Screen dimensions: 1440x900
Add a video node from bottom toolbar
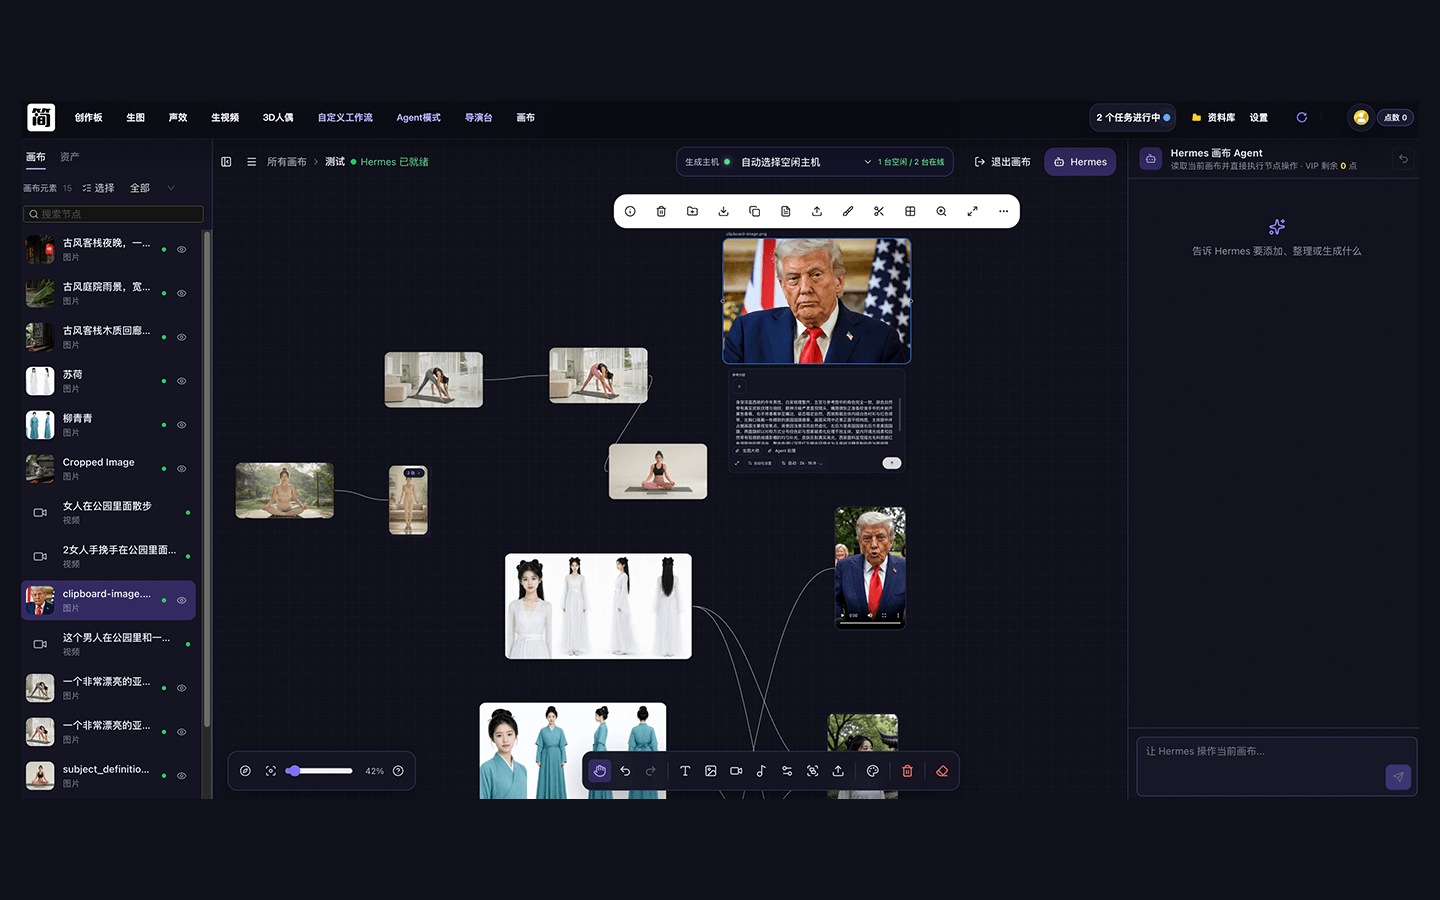[x=736, y=771]
